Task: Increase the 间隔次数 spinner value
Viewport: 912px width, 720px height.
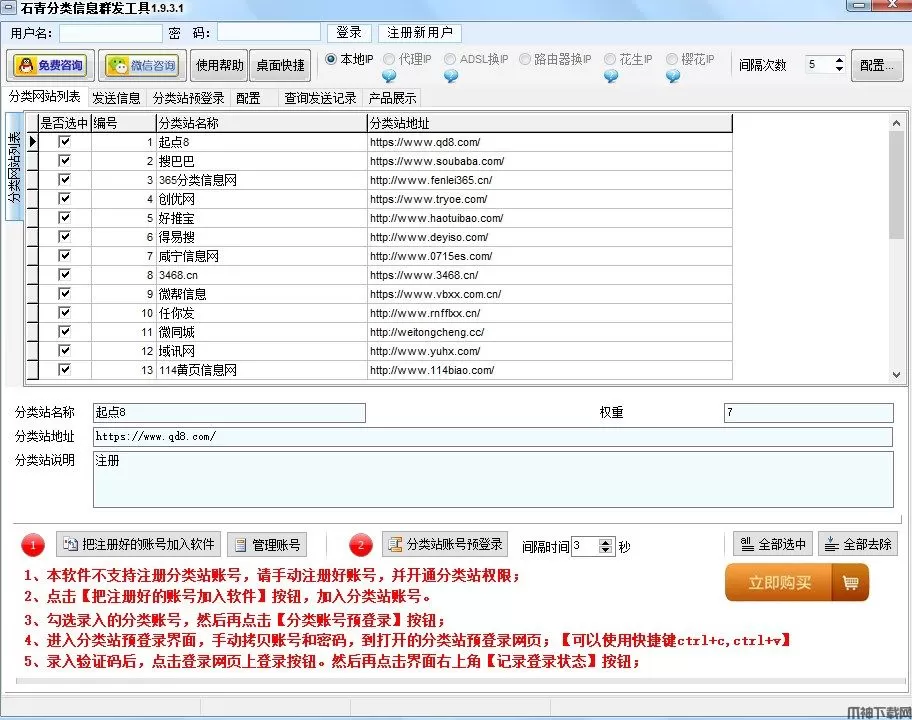Action: click(x=839, y=60)
